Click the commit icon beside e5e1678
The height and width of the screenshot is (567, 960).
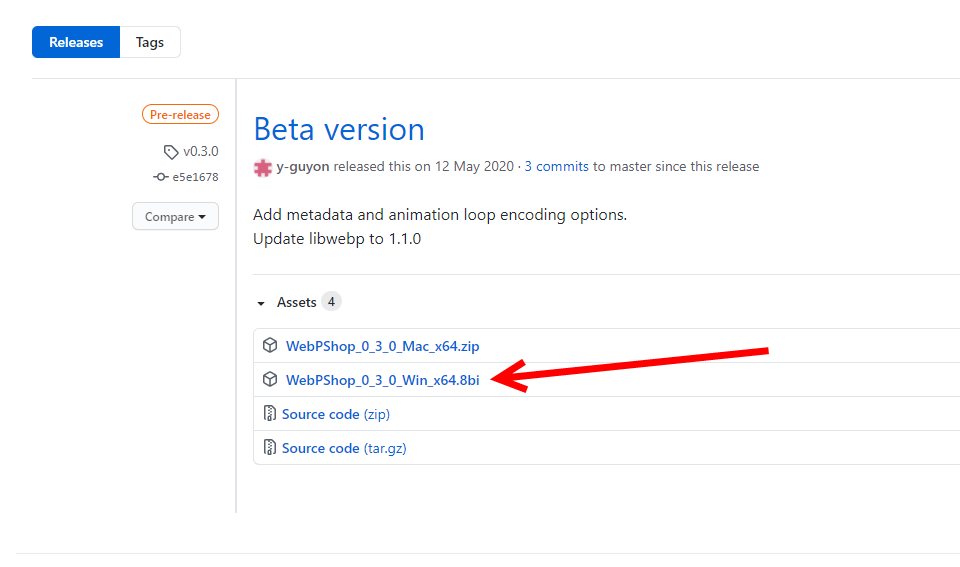pyautogui.click(x=160, y=177)
